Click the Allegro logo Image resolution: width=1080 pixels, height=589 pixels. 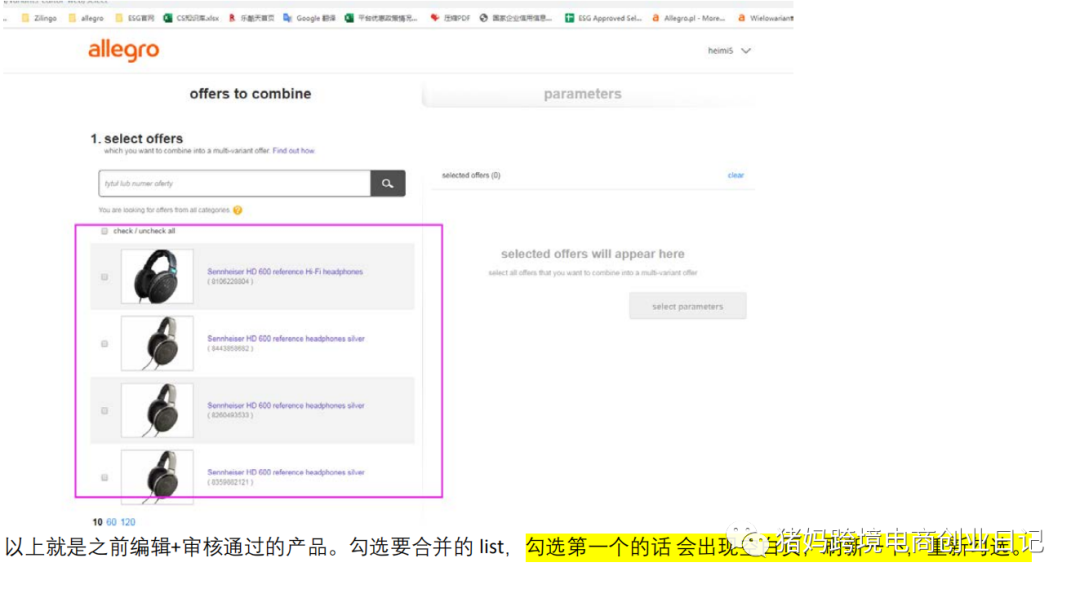coord(122,50)
